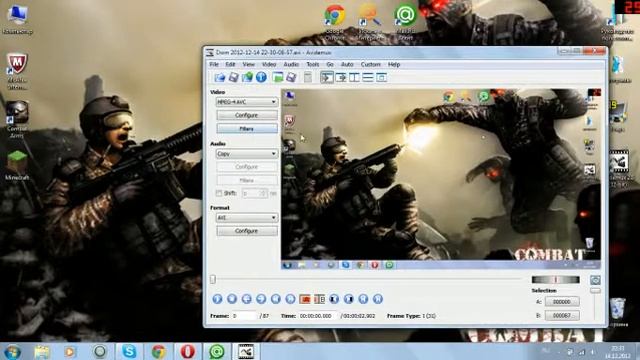Click the Save Project floppy icon beside calculator
The image size is (640, 360).
pos(291,77)
